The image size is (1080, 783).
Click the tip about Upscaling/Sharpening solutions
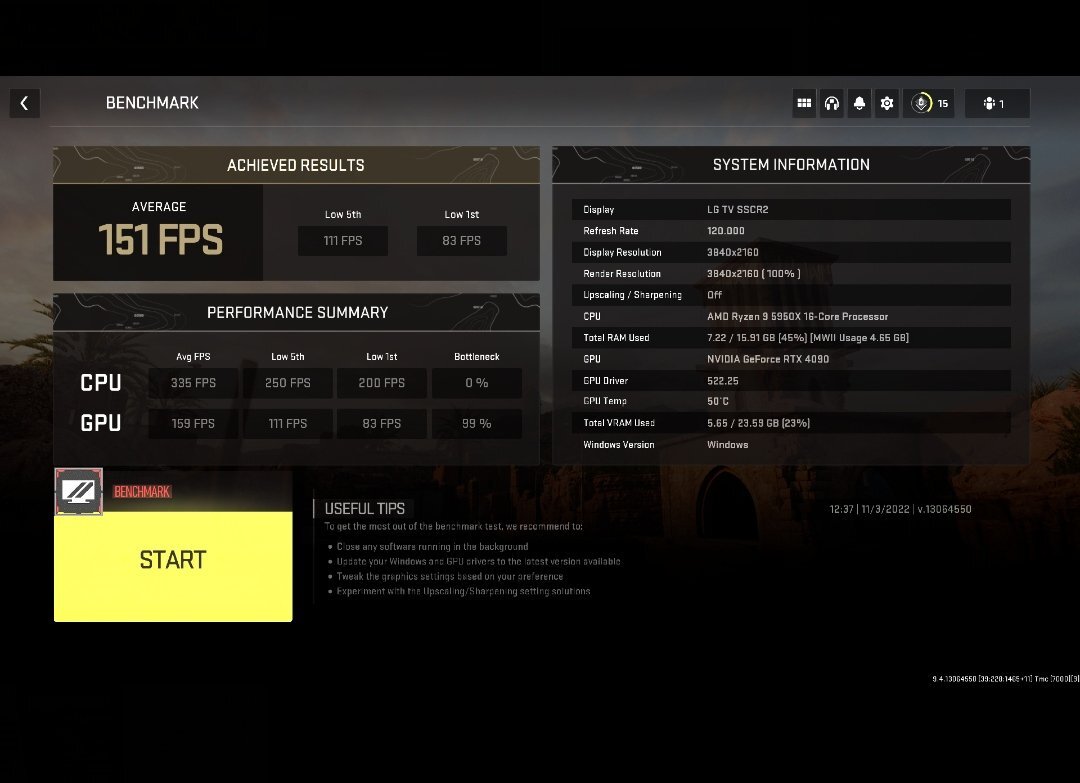pos(463,592)
